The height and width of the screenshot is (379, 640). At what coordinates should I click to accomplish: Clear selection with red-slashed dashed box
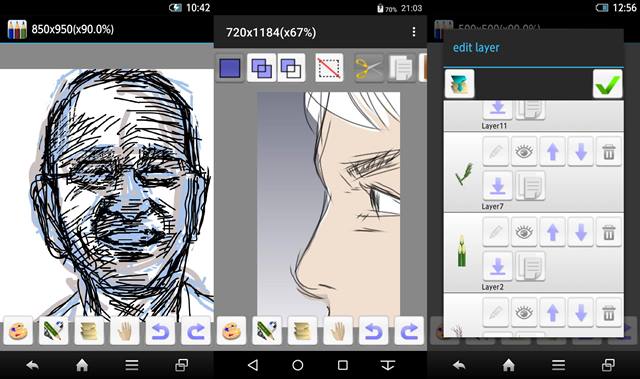point(329,68)
